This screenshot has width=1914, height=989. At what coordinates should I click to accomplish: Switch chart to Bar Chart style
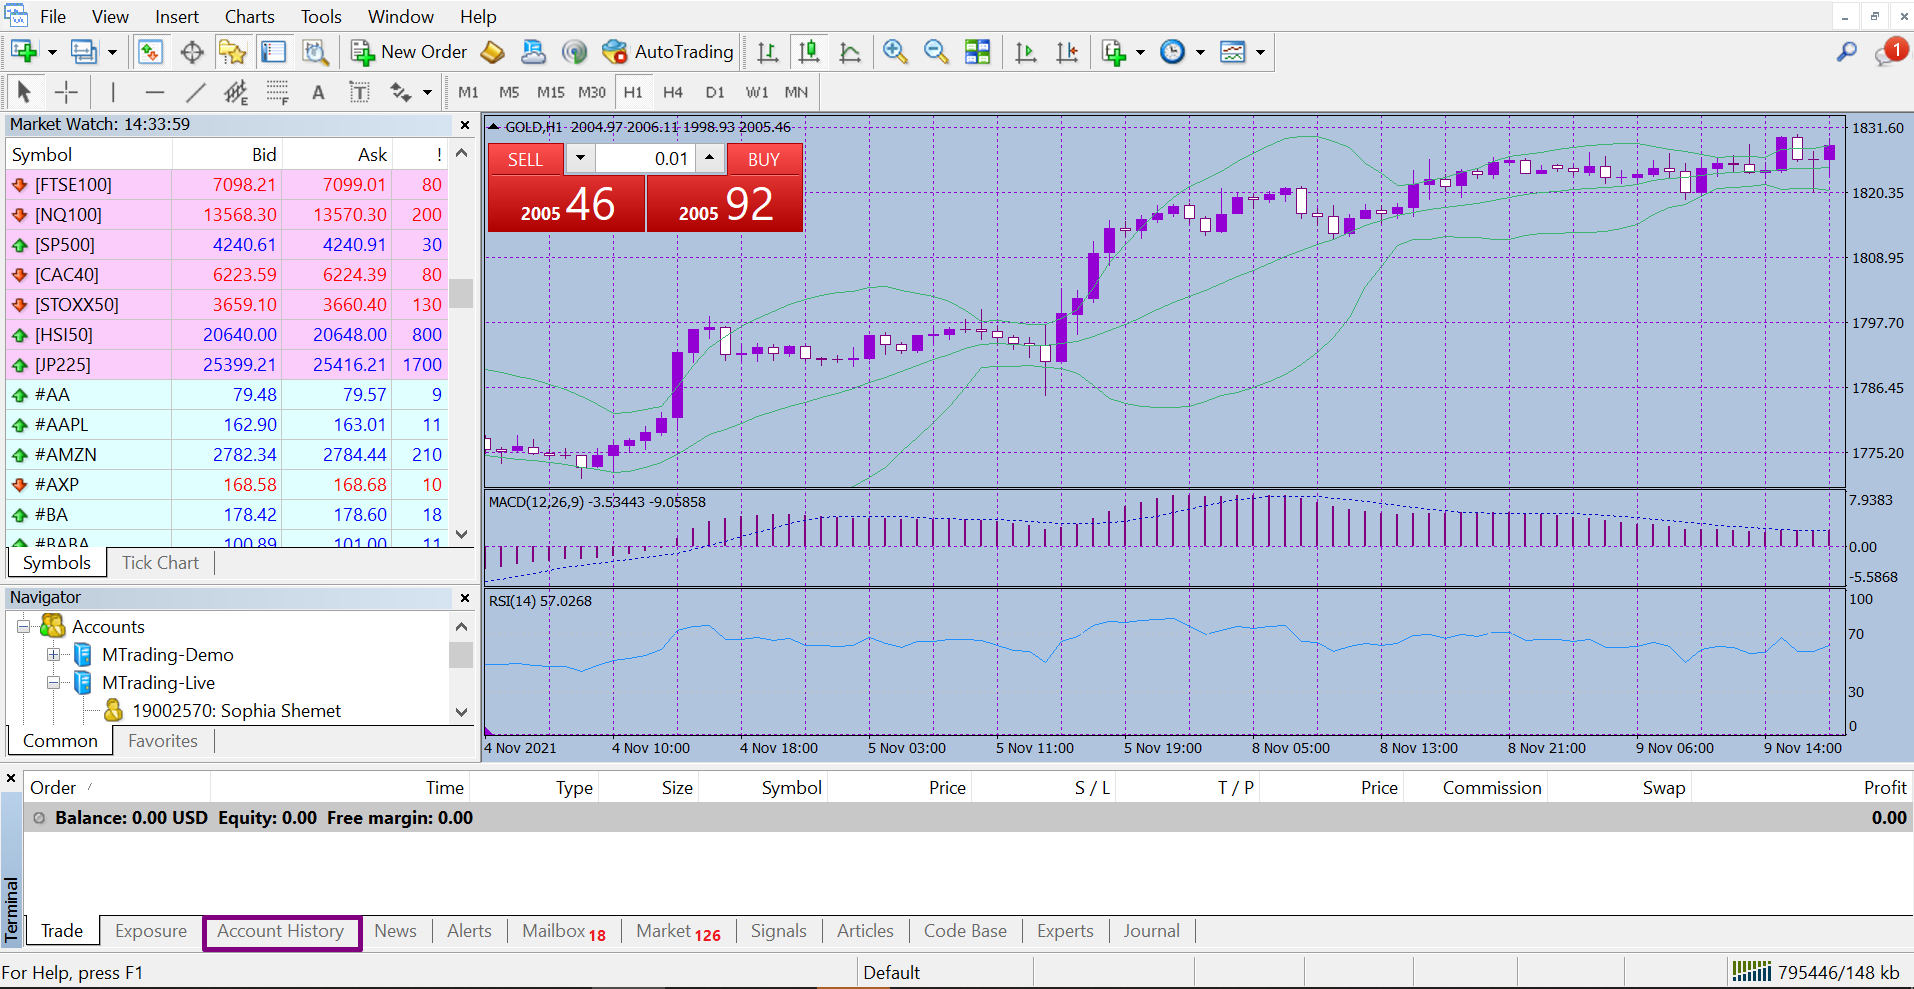pos(768,52)
